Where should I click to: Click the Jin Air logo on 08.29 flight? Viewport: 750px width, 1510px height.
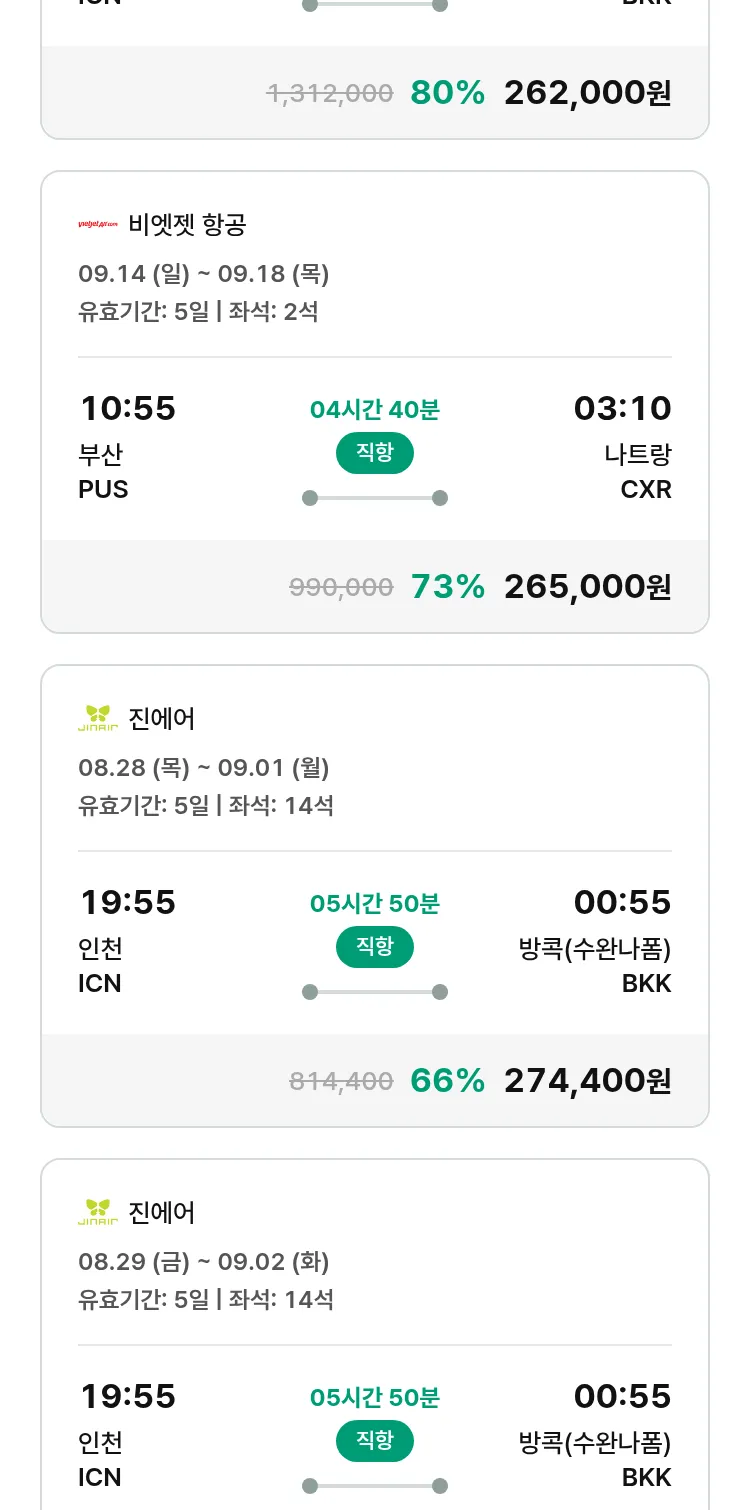click(x=98, y=1212)
